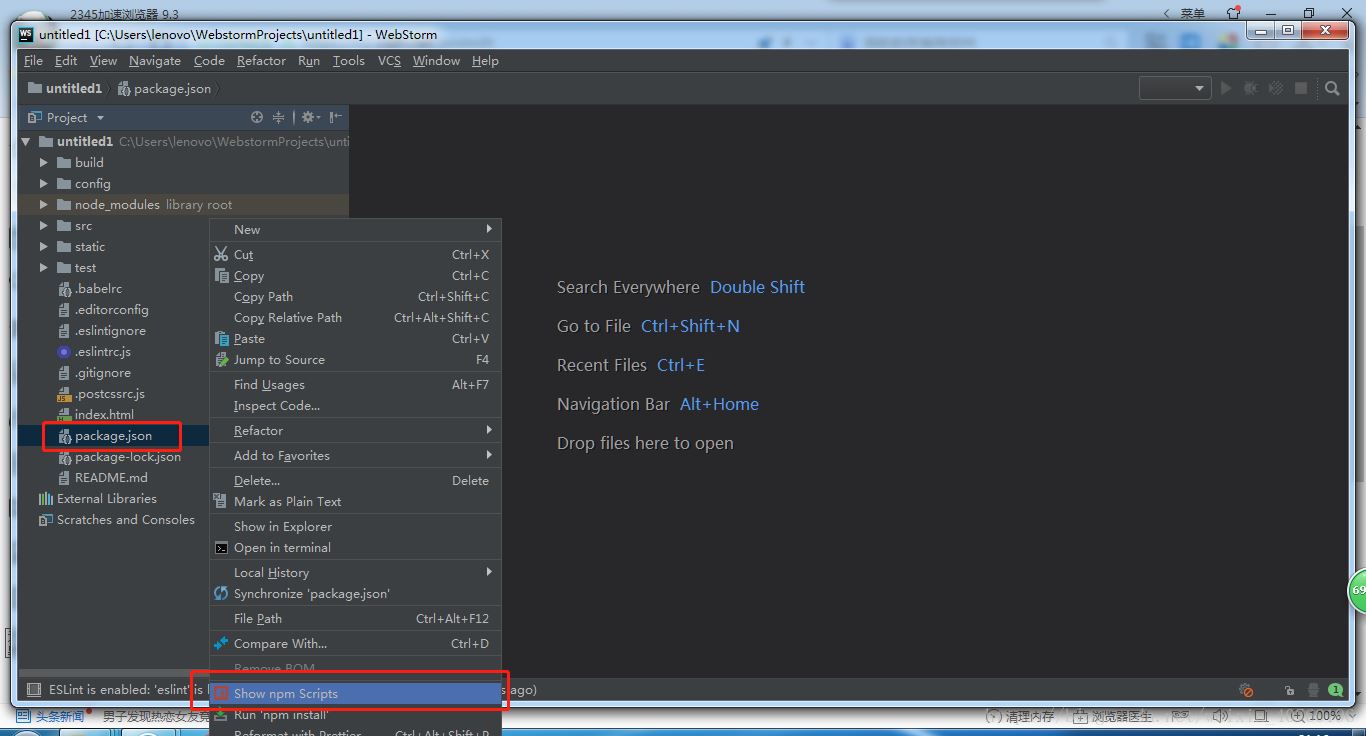Choose Show npm Scripts from context menu
Image resolution: width=1366 pixels, height=736 pixels.
point(355,694)
